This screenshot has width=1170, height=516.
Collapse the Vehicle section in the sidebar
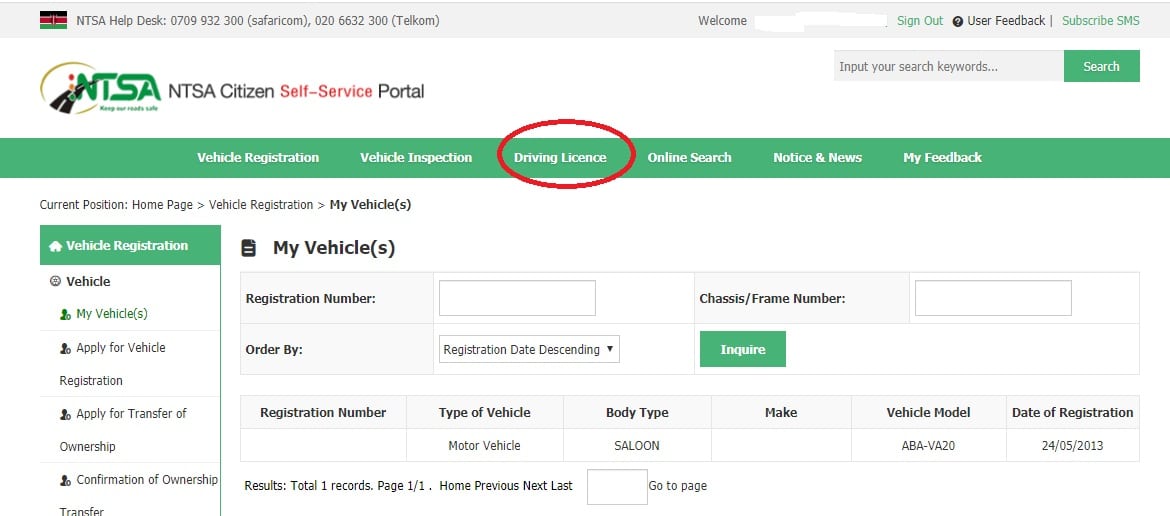pos(56,282)
